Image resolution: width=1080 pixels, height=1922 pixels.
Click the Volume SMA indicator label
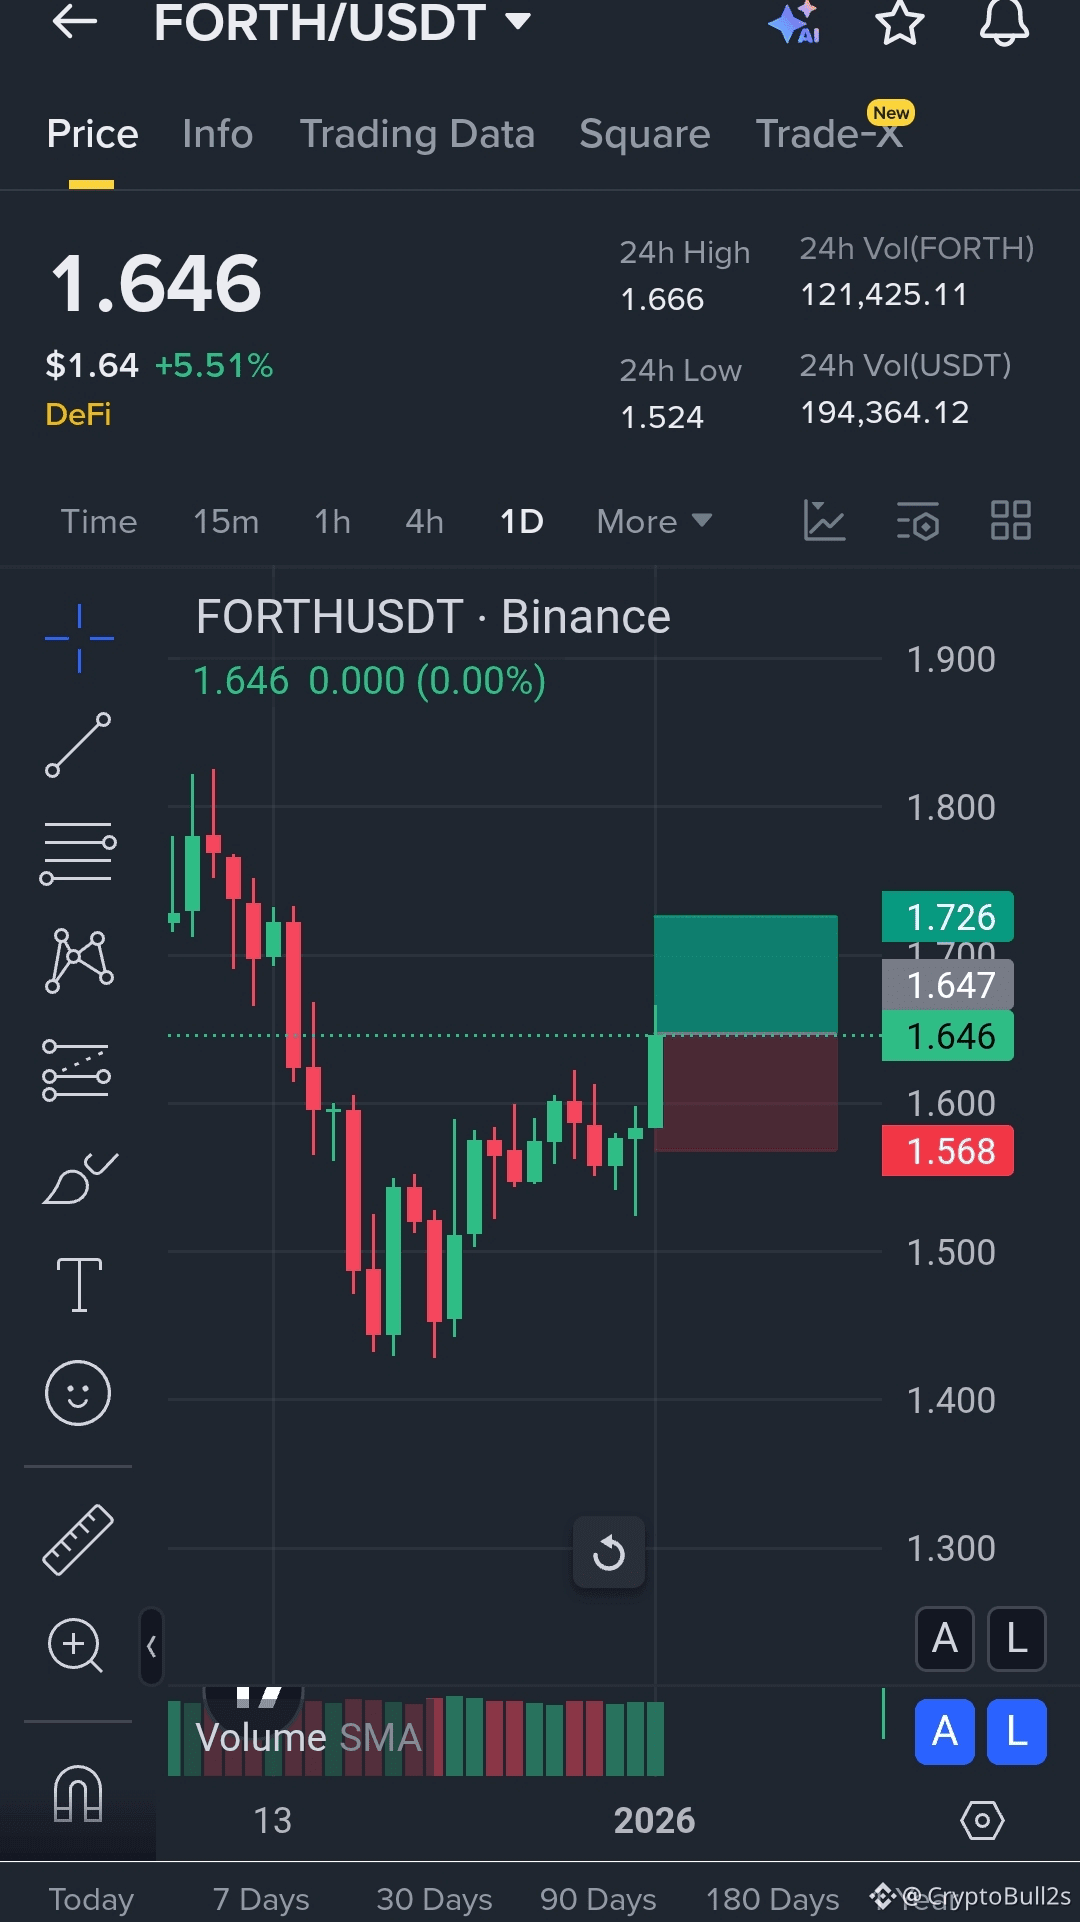[308, 1738]
